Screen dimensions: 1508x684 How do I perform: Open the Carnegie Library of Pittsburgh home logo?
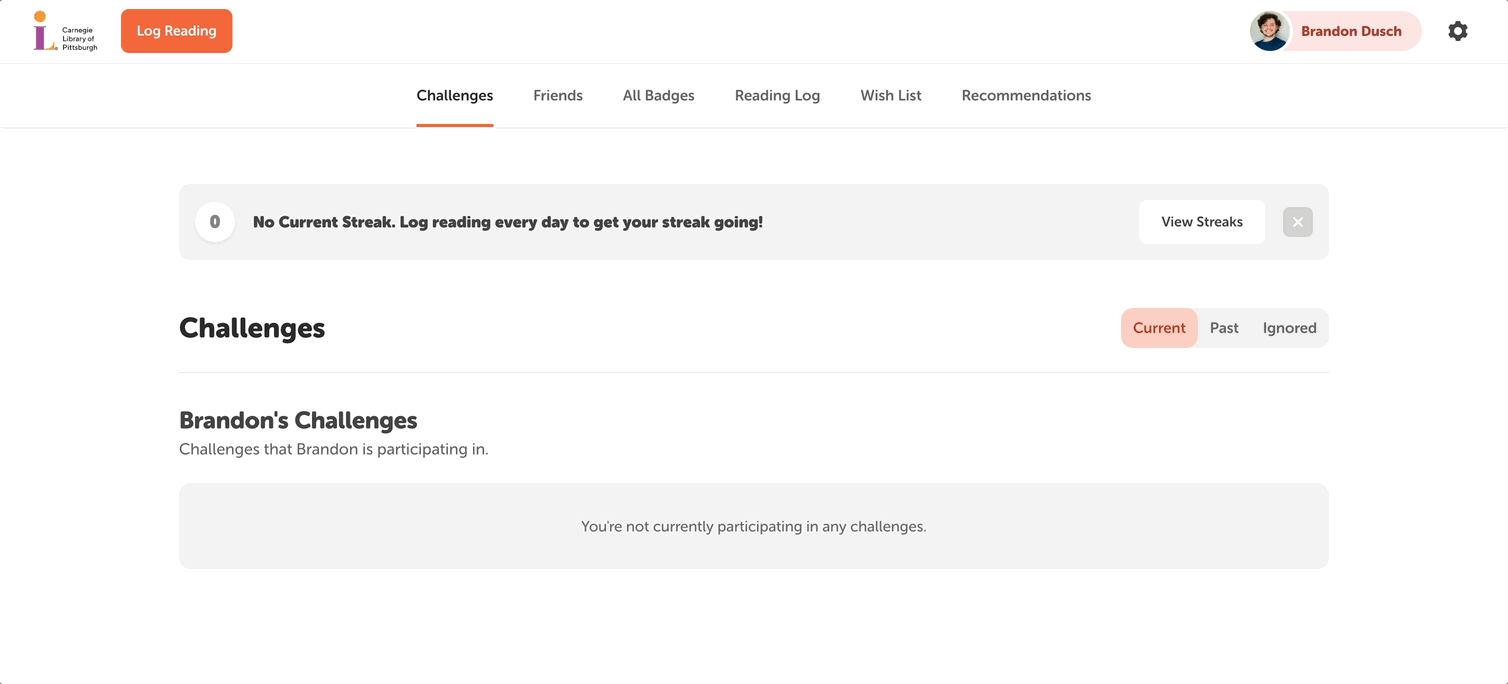[65, 31]
